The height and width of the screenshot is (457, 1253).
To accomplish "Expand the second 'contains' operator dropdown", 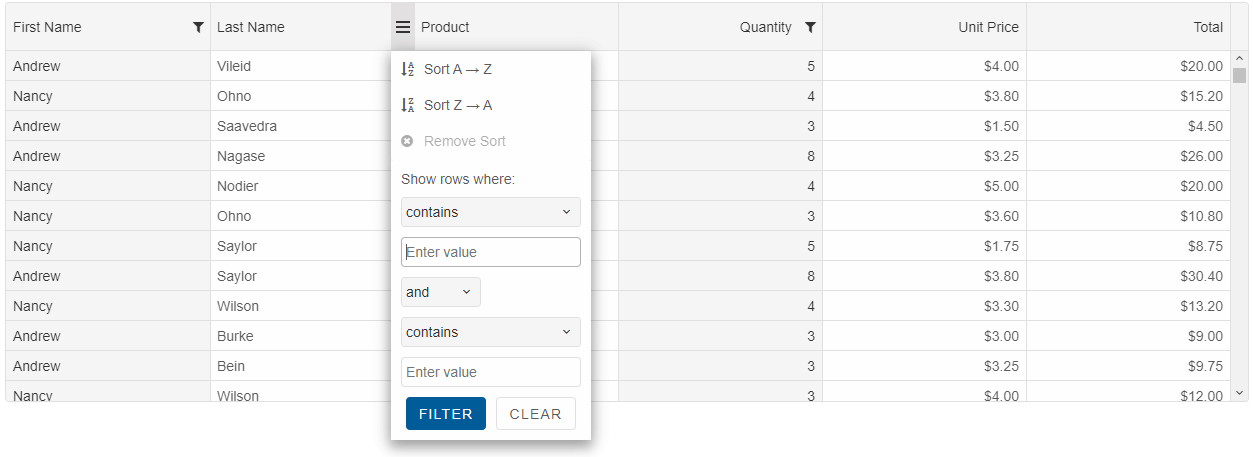I will pos(490,332).
